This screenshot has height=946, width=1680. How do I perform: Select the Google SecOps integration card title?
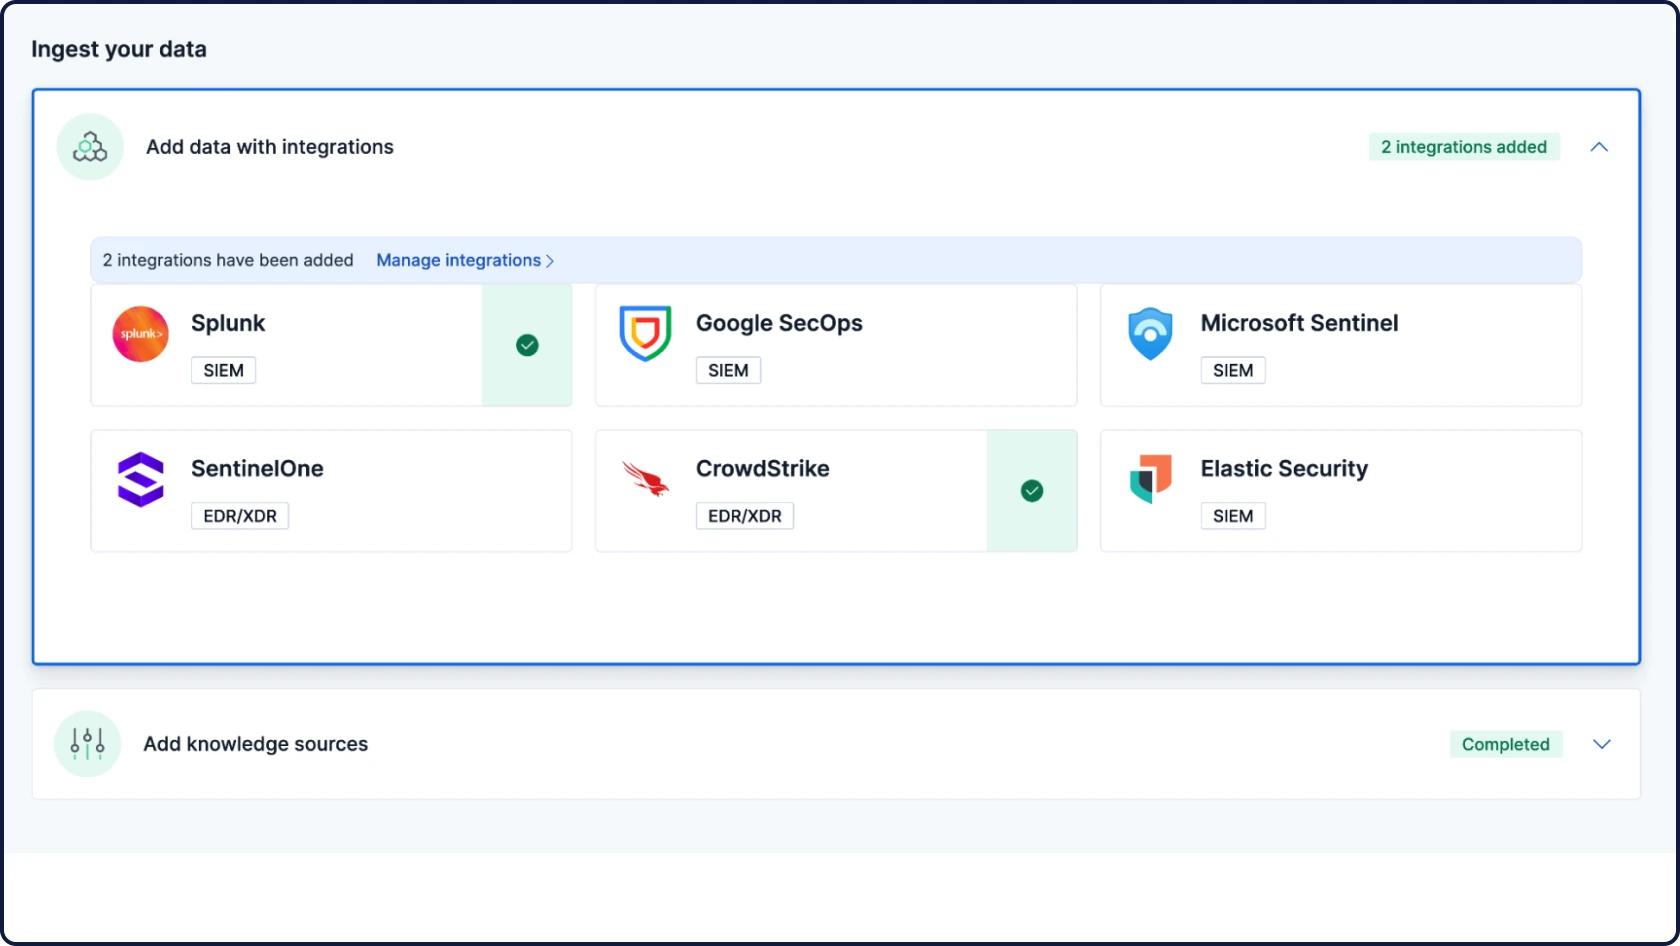779,323
